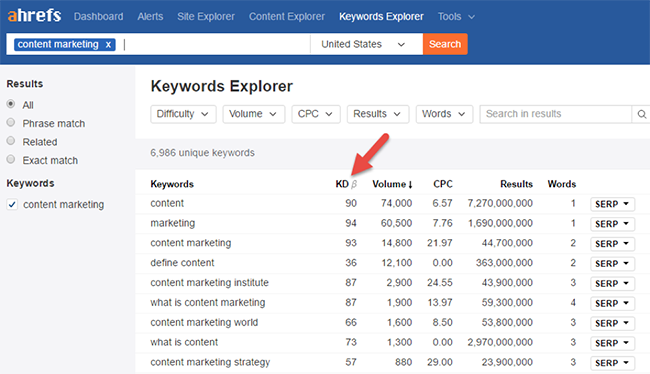The height and width of the screenshot is (374, 650).
Task: Open SERP dropdown for 'content' row
Action: tap(612, 204)
